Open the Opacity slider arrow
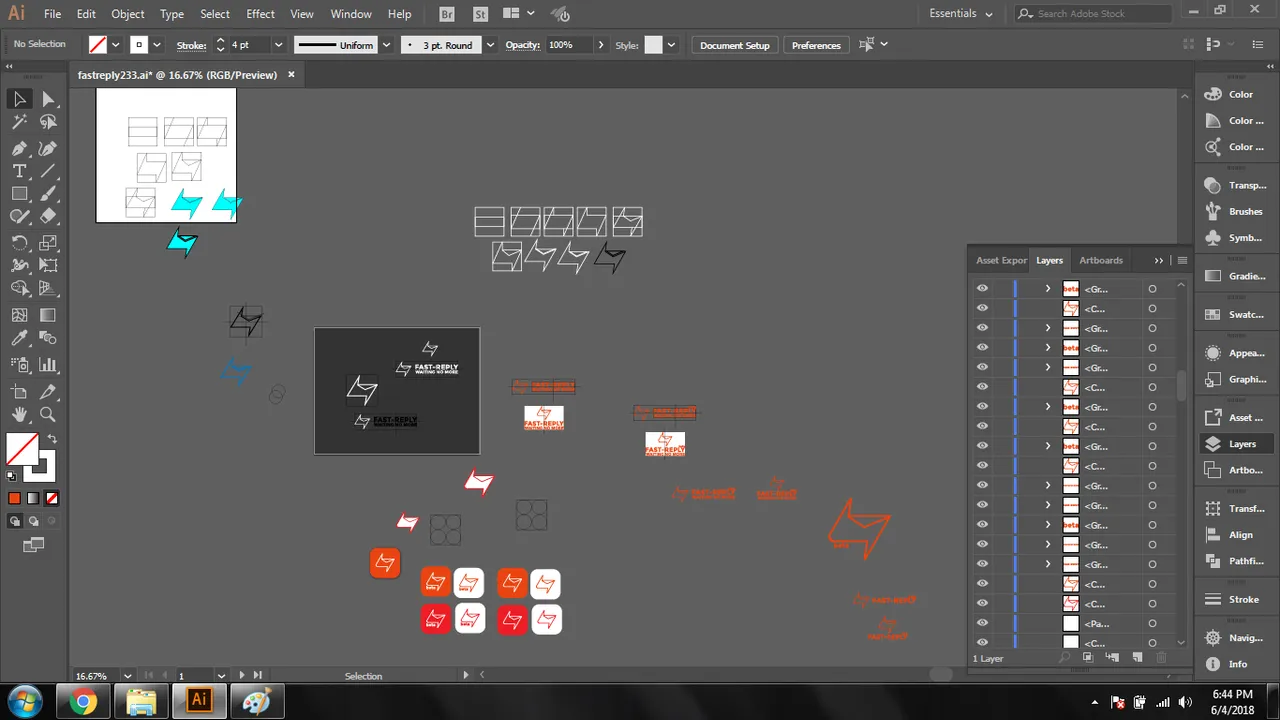 pyautogui.click(x=600, y=45)
